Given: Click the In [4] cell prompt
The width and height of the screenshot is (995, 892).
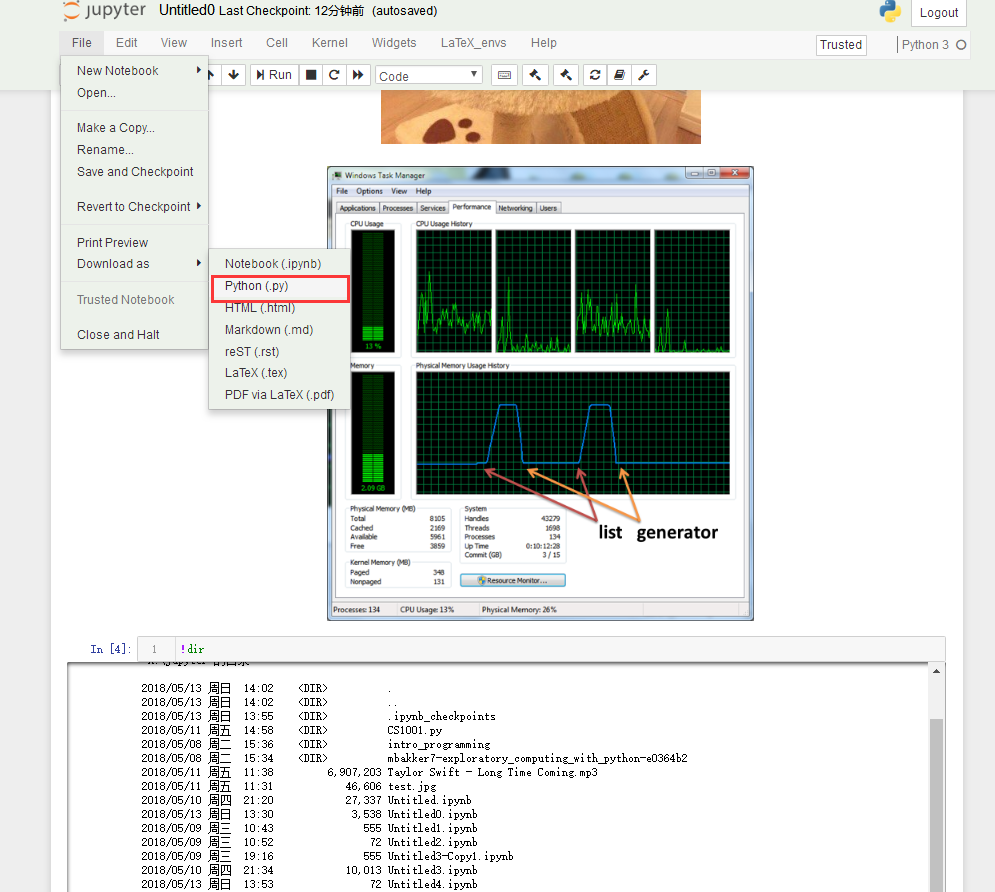Looking at the screenshot, I should 110,649.
